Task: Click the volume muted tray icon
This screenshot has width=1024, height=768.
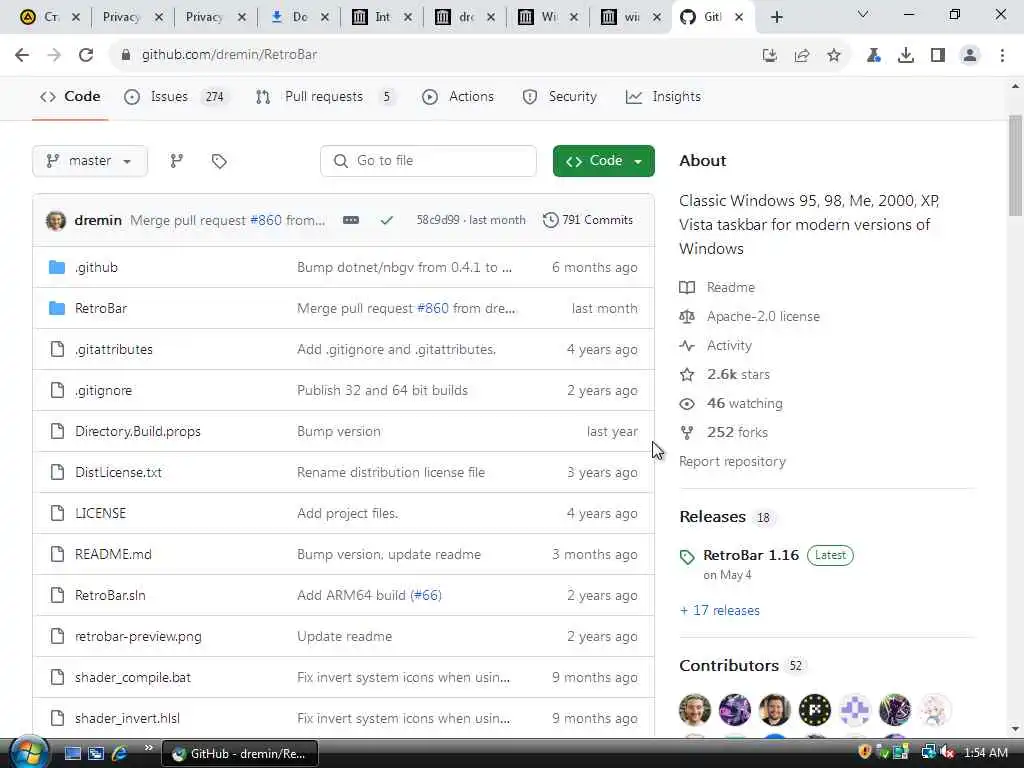Action: point(948,753)
